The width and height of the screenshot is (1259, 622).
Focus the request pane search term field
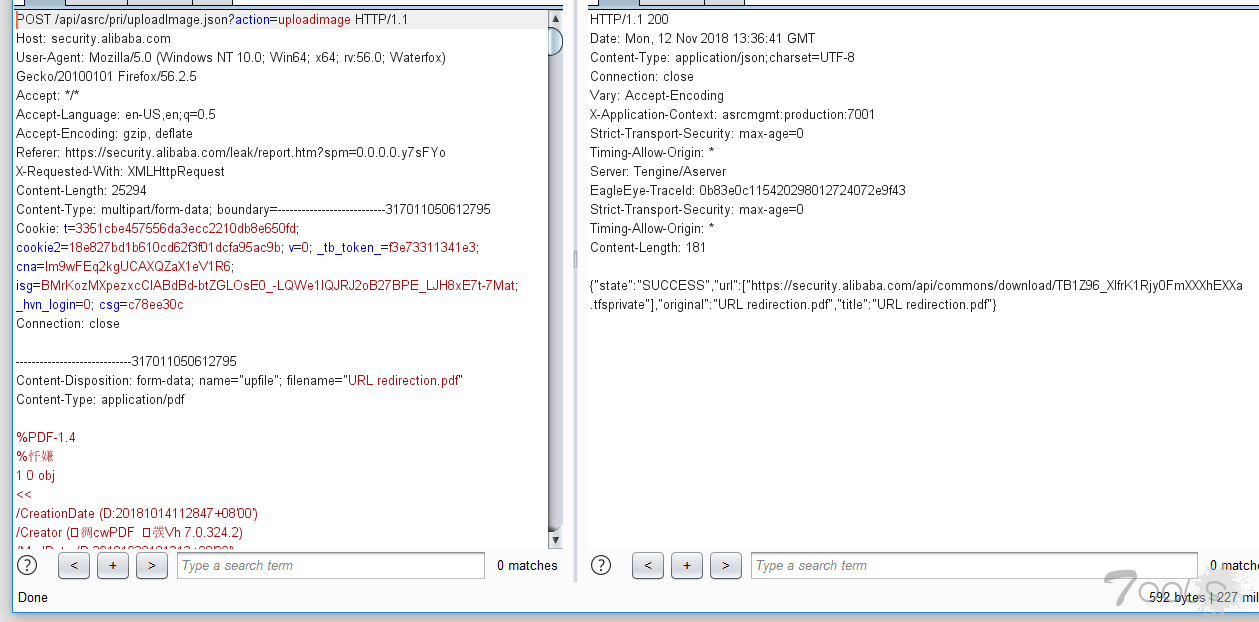tap(331, 565)
